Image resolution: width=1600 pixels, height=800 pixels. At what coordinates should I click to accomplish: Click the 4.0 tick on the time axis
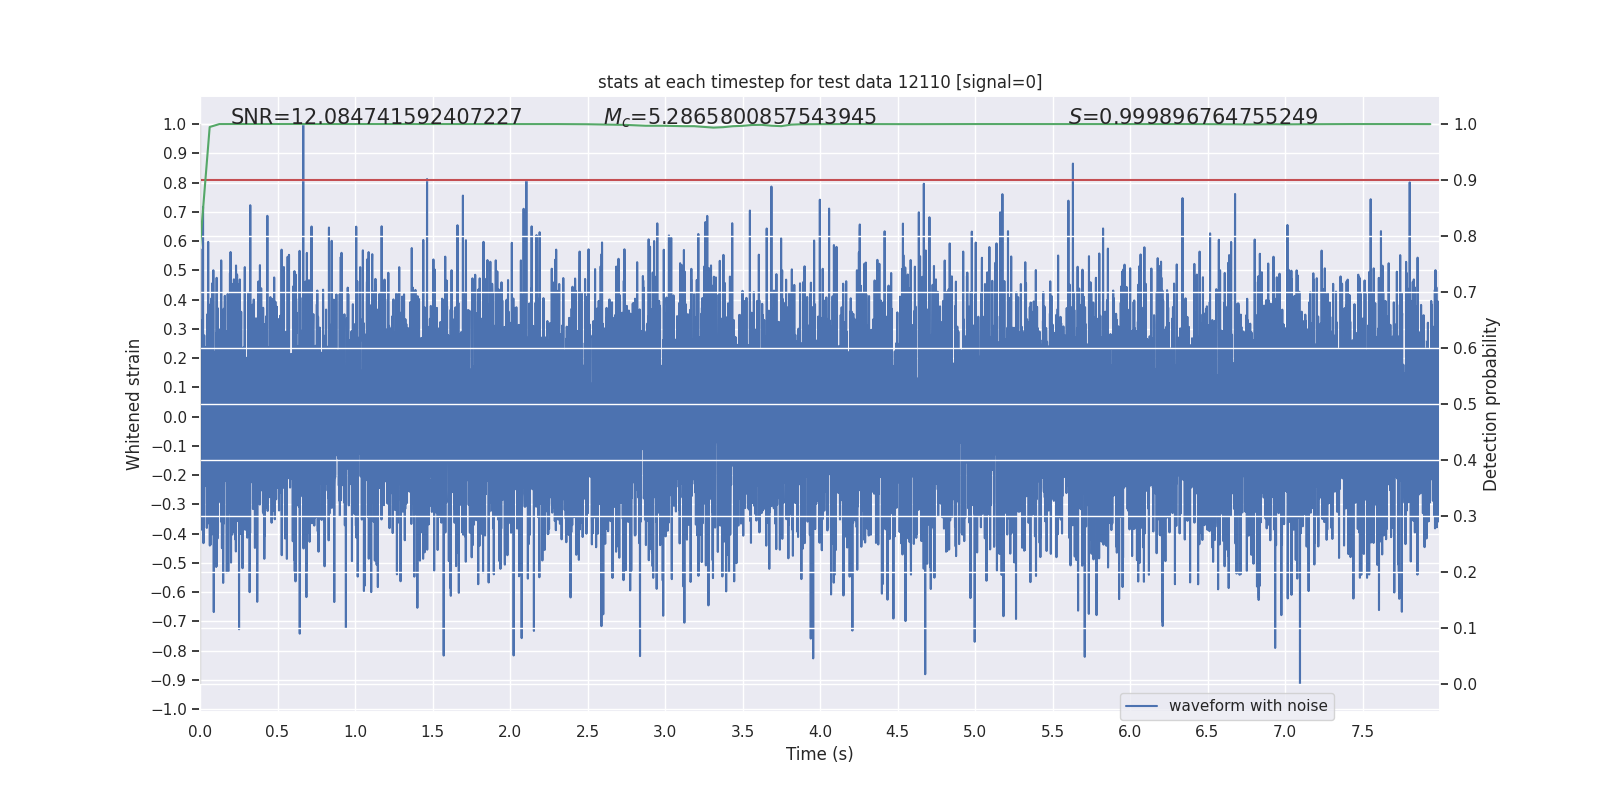(820, 731)
